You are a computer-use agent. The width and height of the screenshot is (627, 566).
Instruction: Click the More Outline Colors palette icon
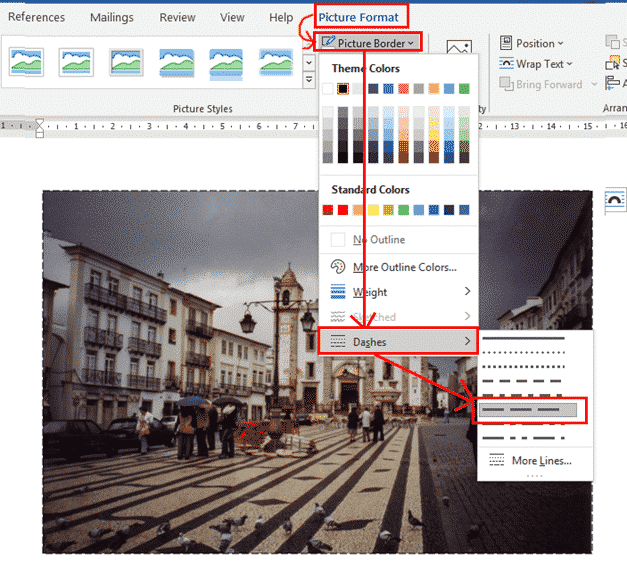click(337, 267)
